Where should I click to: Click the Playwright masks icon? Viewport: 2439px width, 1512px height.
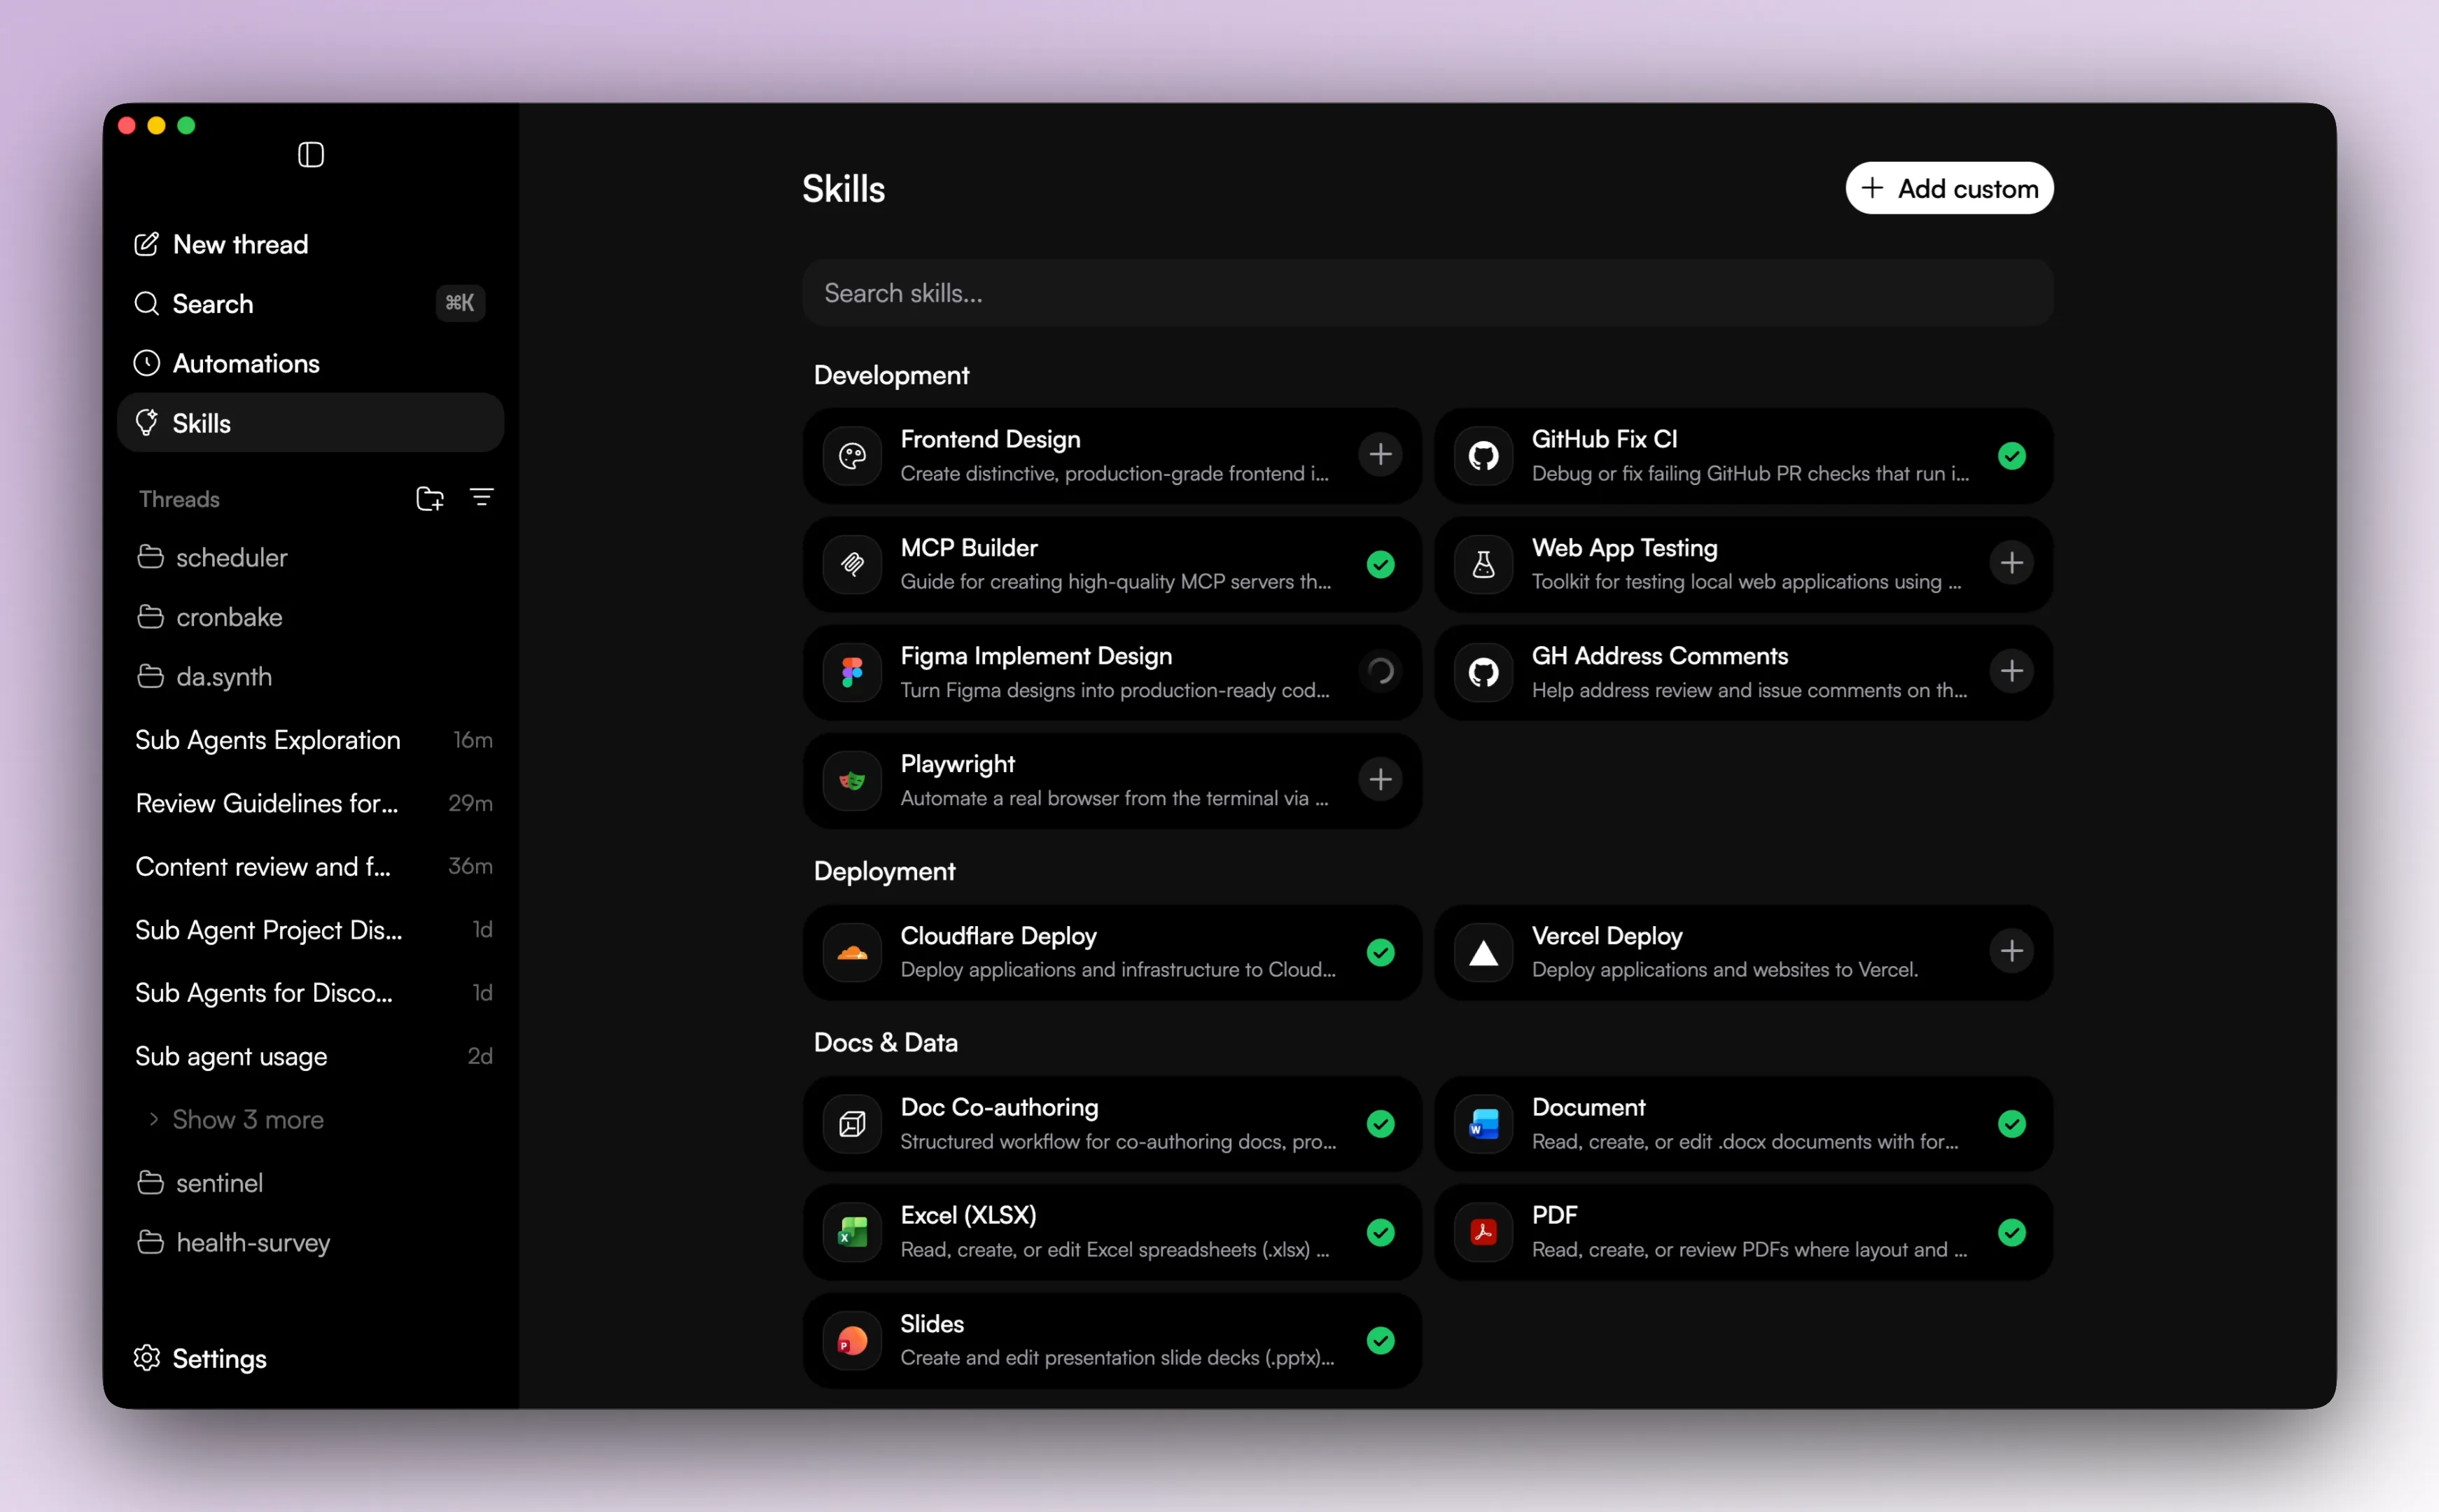coord(852,780)
